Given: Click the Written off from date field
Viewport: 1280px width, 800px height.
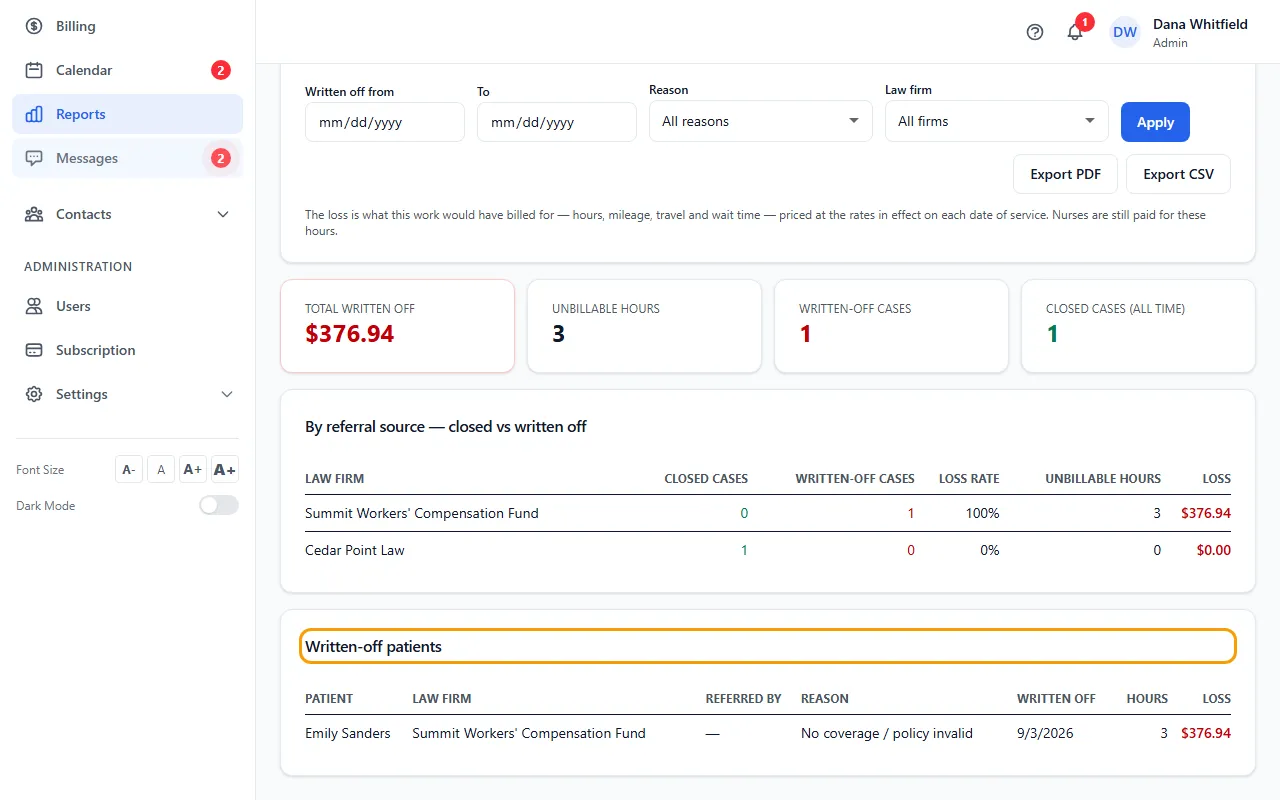Looking at the screenshot, I should (385, 122).
